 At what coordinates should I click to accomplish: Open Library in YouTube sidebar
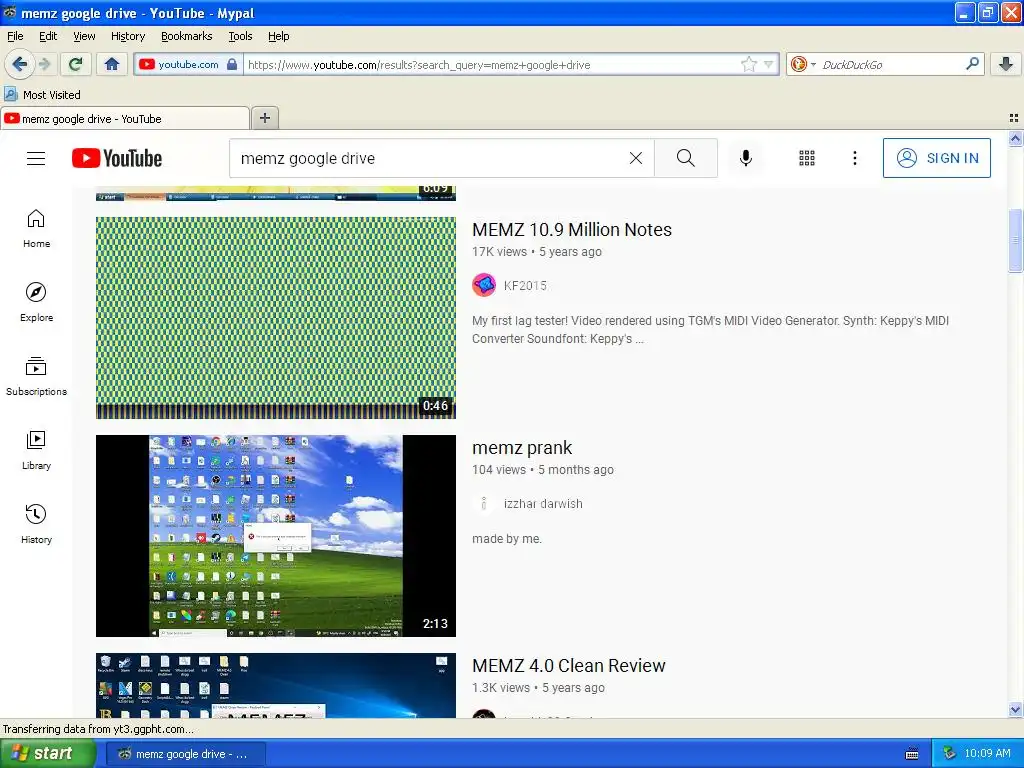tap(37, 451)
